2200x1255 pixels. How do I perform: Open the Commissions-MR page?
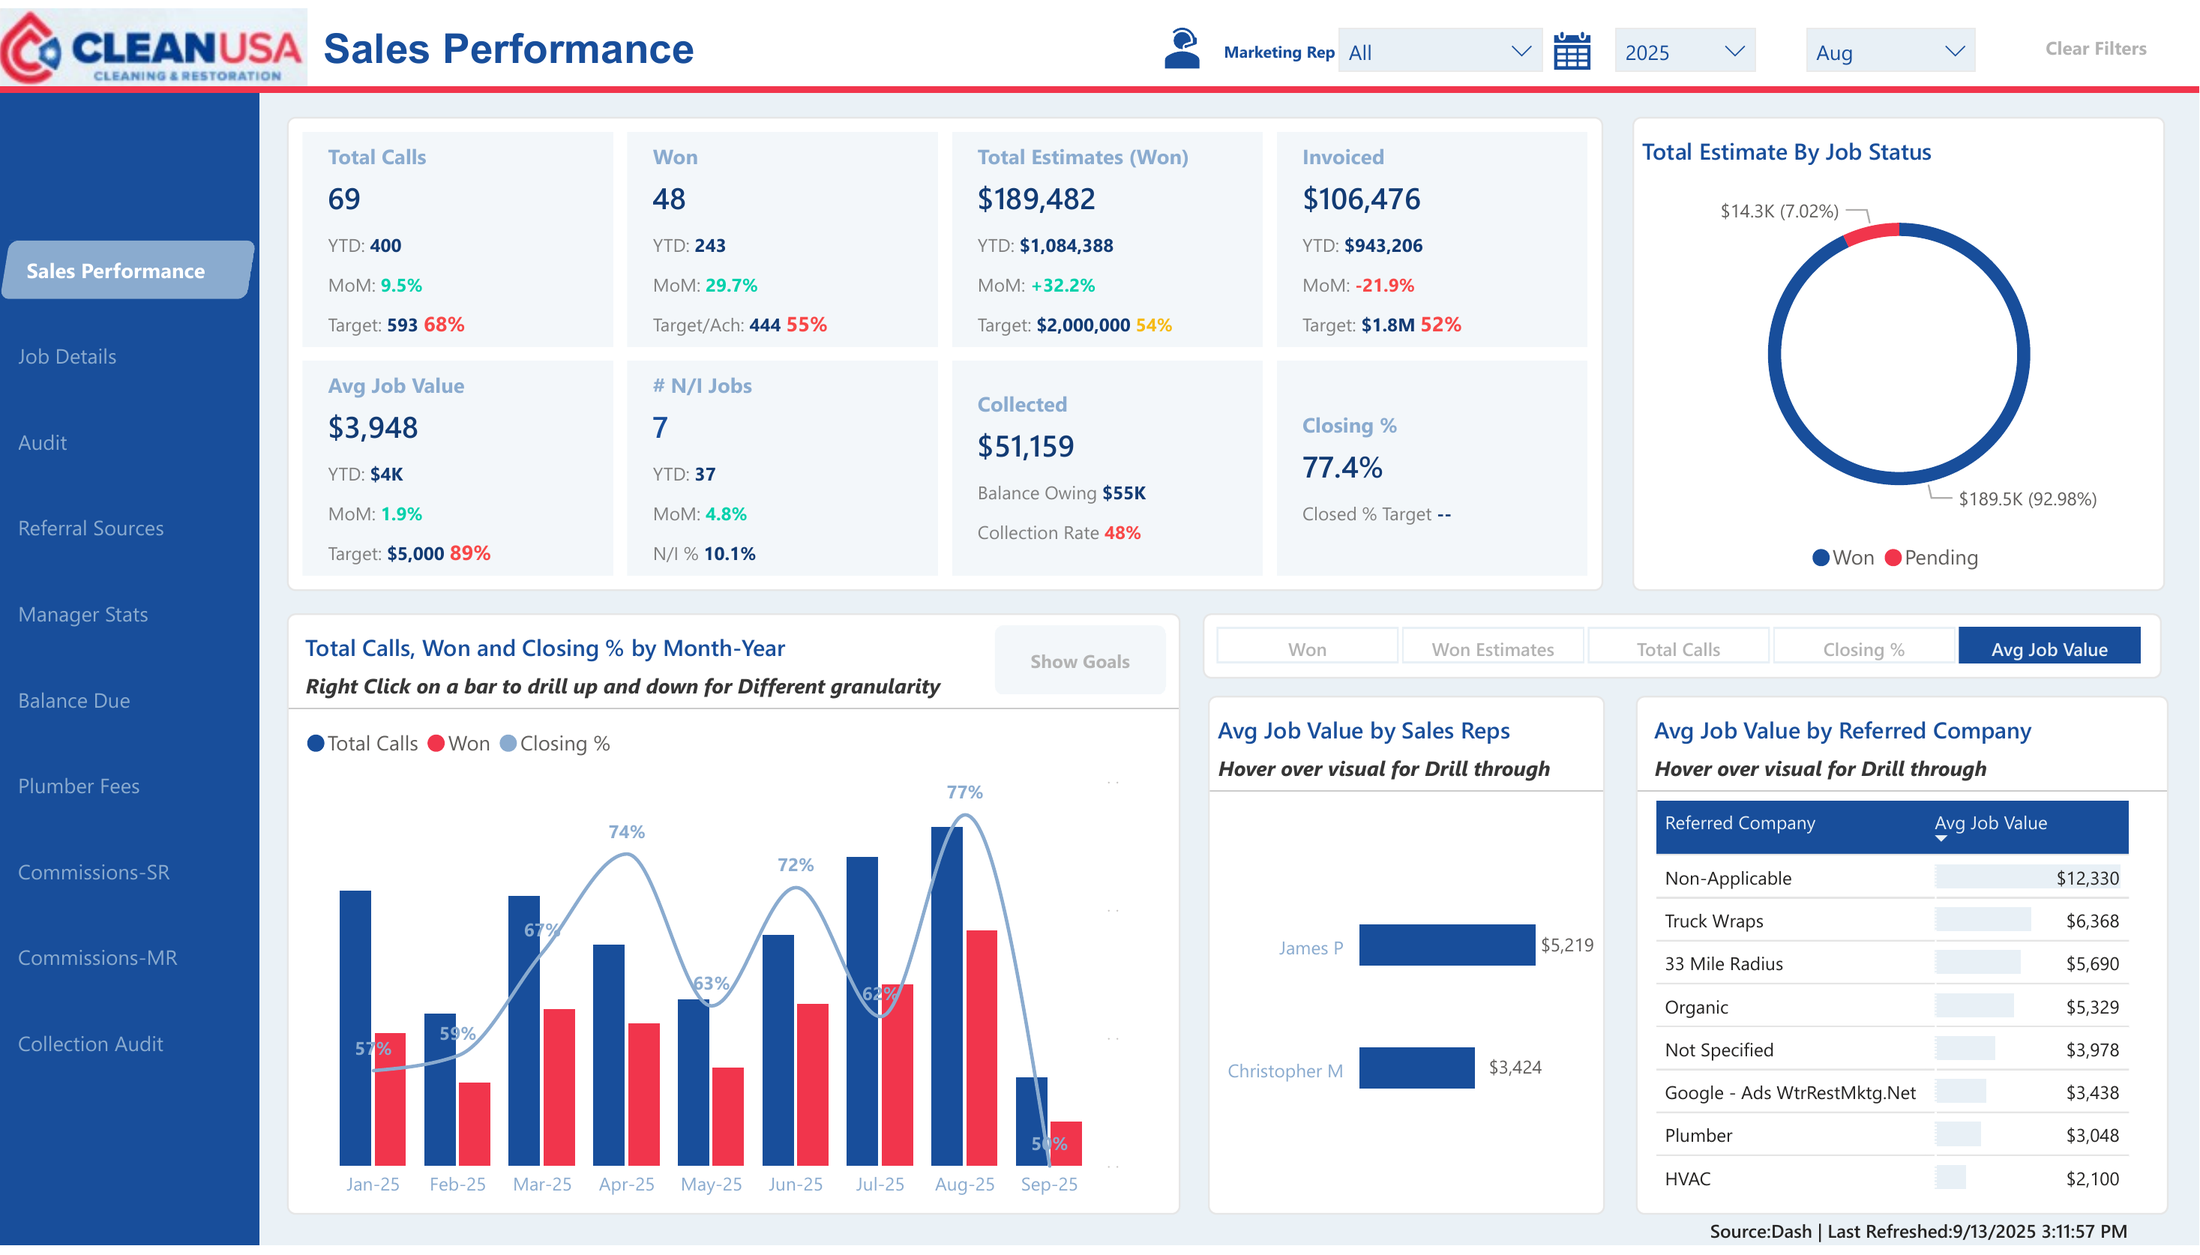point(98,958)
